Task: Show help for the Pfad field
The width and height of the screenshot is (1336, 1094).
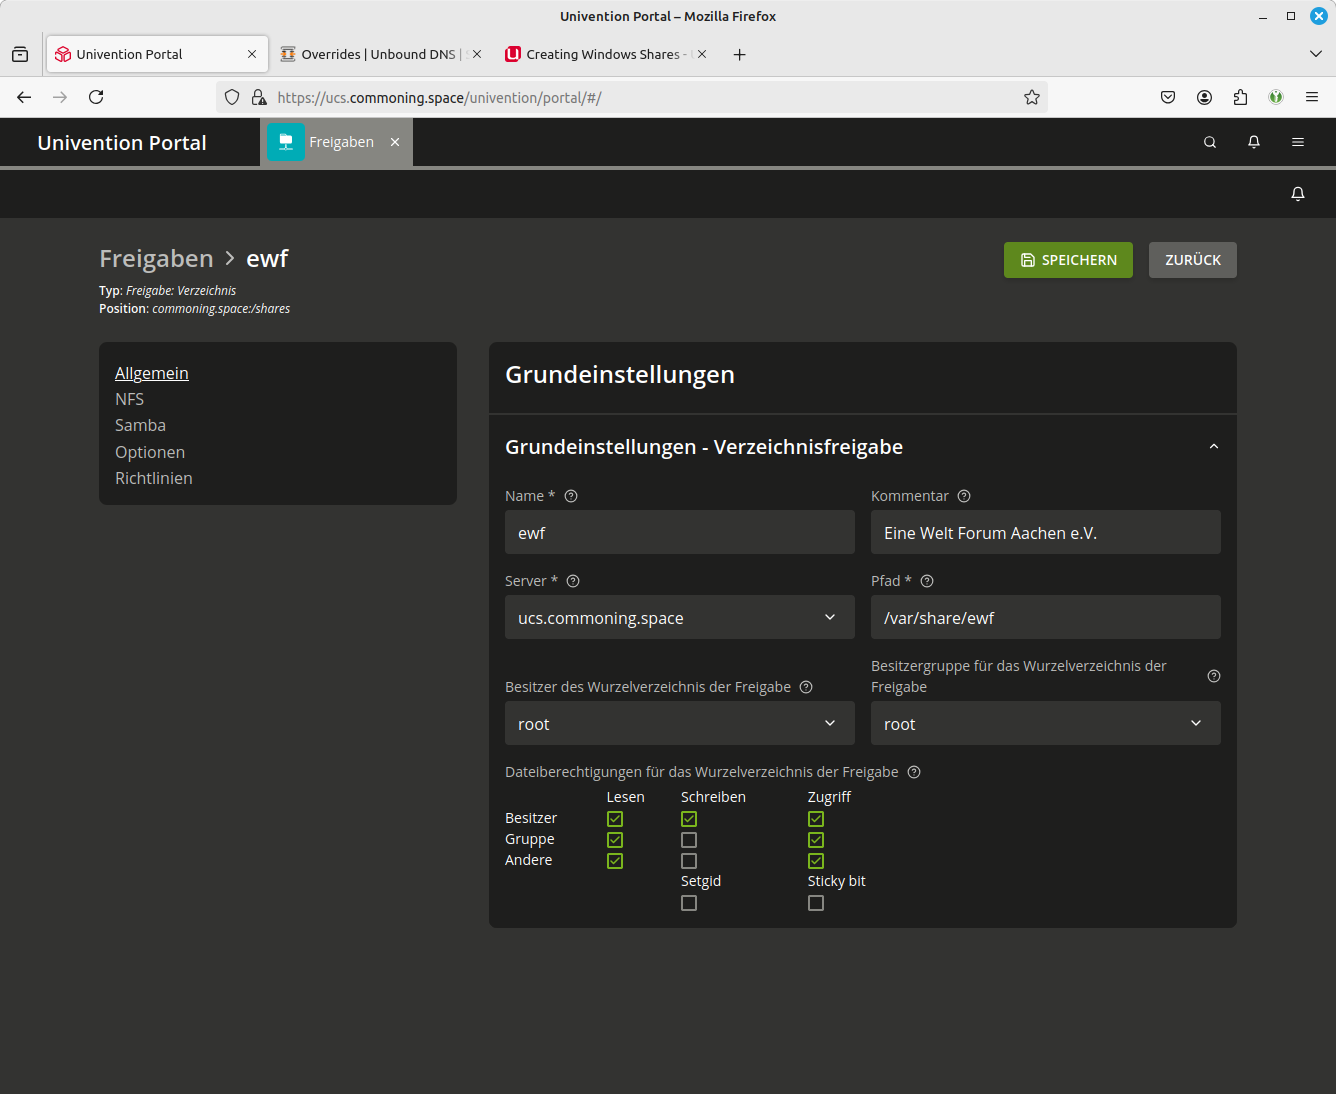Action: click(x=927, y=581)
